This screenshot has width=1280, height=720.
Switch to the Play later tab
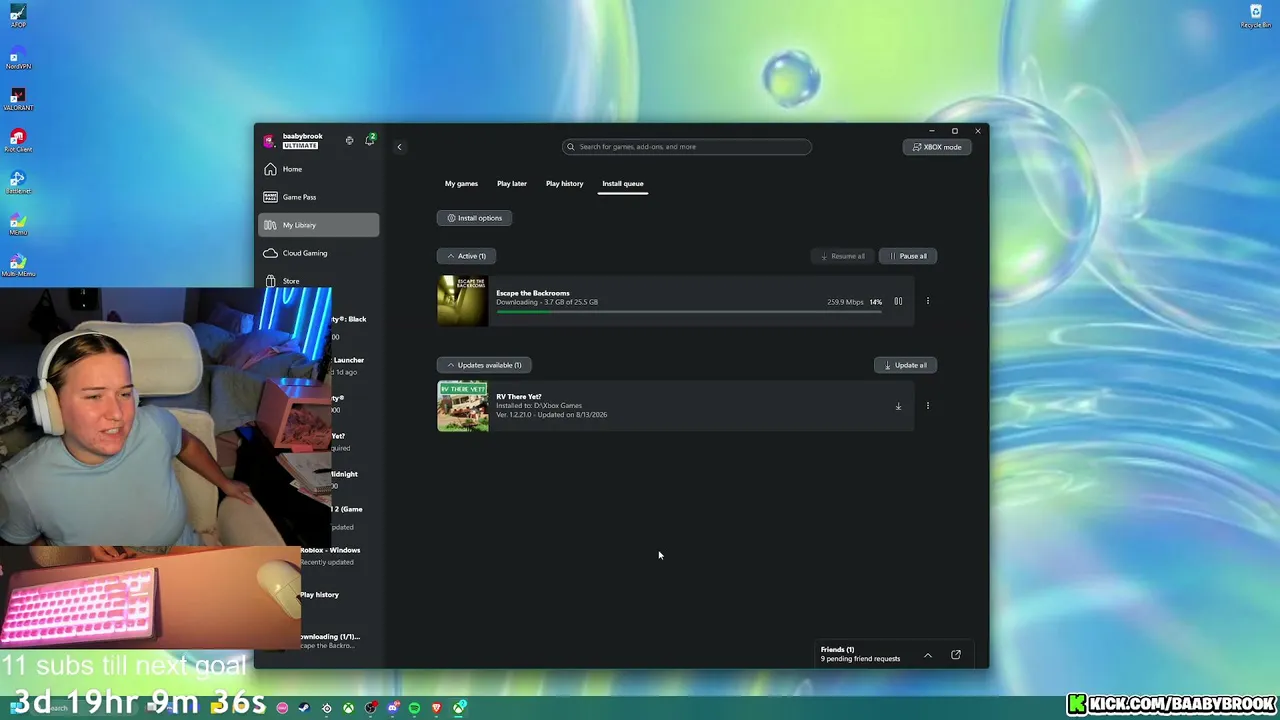tap(512, 184)
